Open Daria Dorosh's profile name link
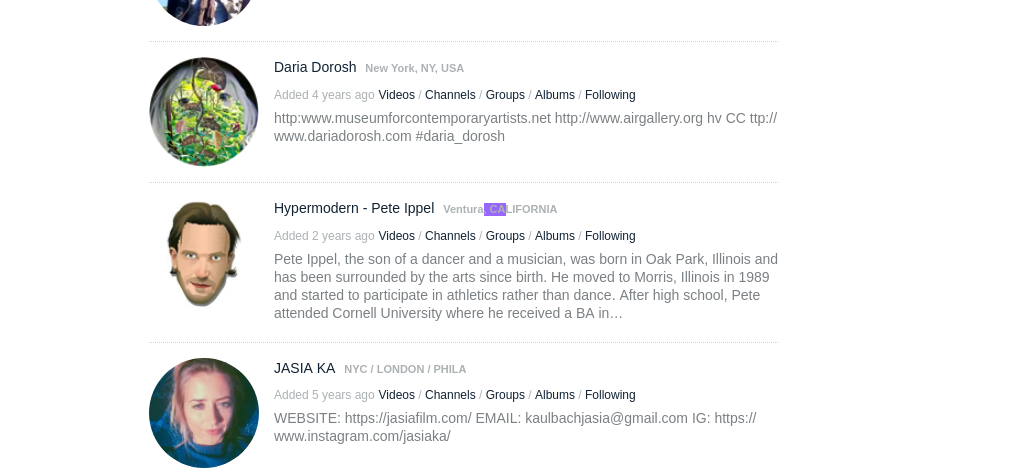1028x473 pixels. (315, 67)
